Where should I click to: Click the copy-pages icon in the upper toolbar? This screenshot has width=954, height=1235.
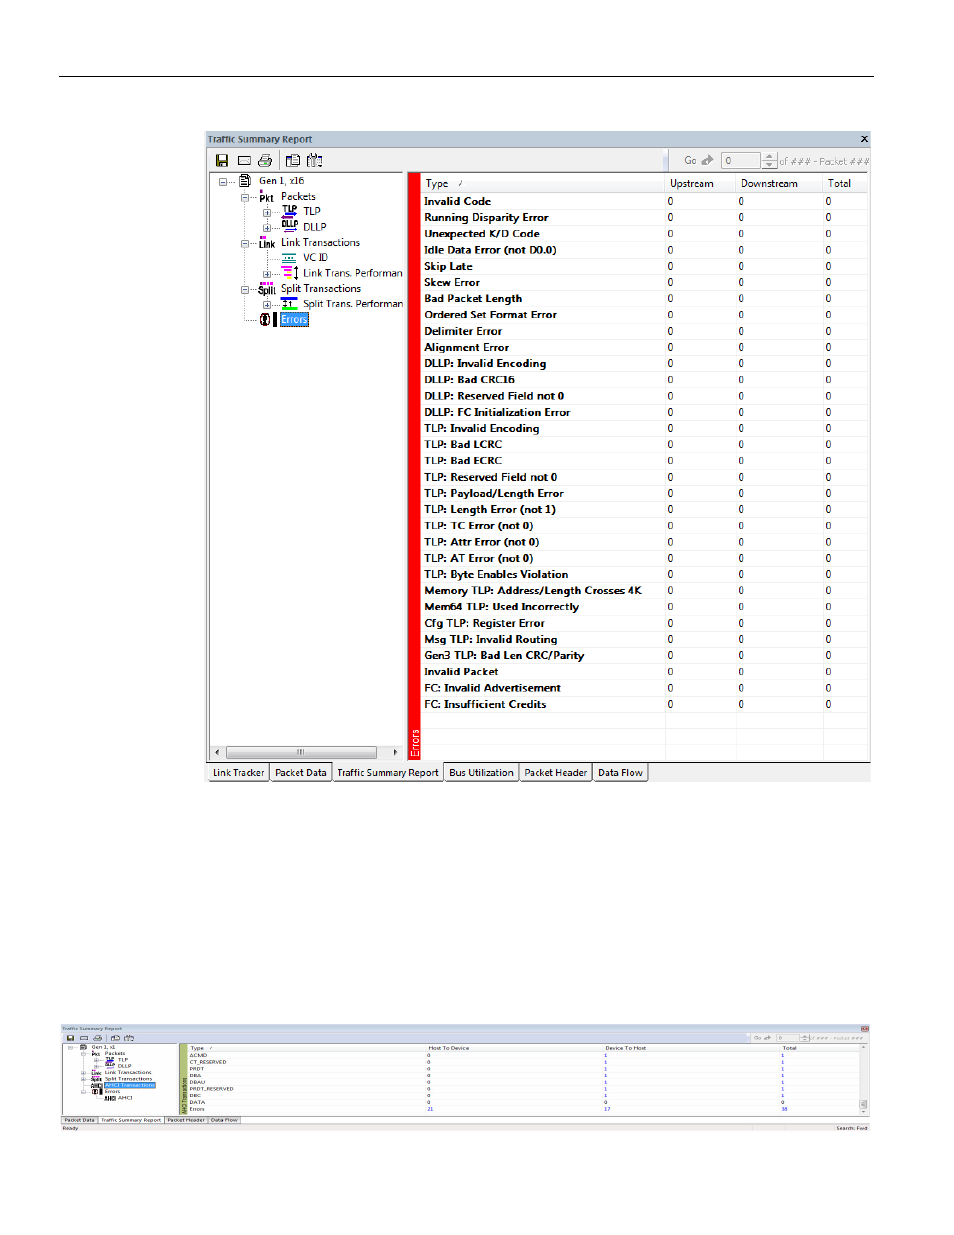point(293,160)
